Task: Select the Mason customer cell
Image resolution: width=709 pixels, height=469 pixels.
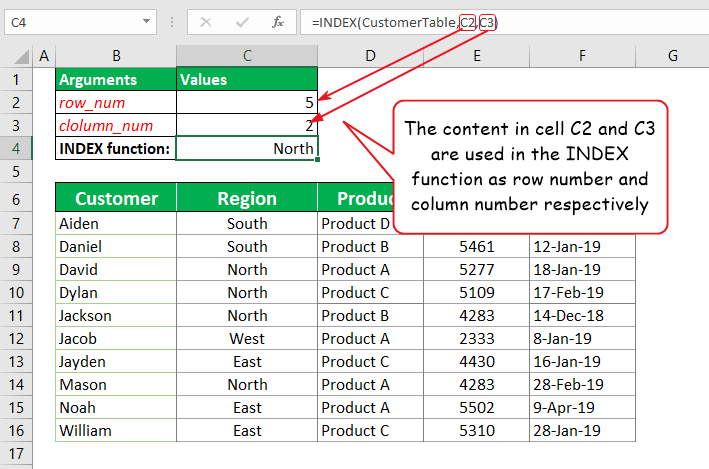Action: [116, 385]
